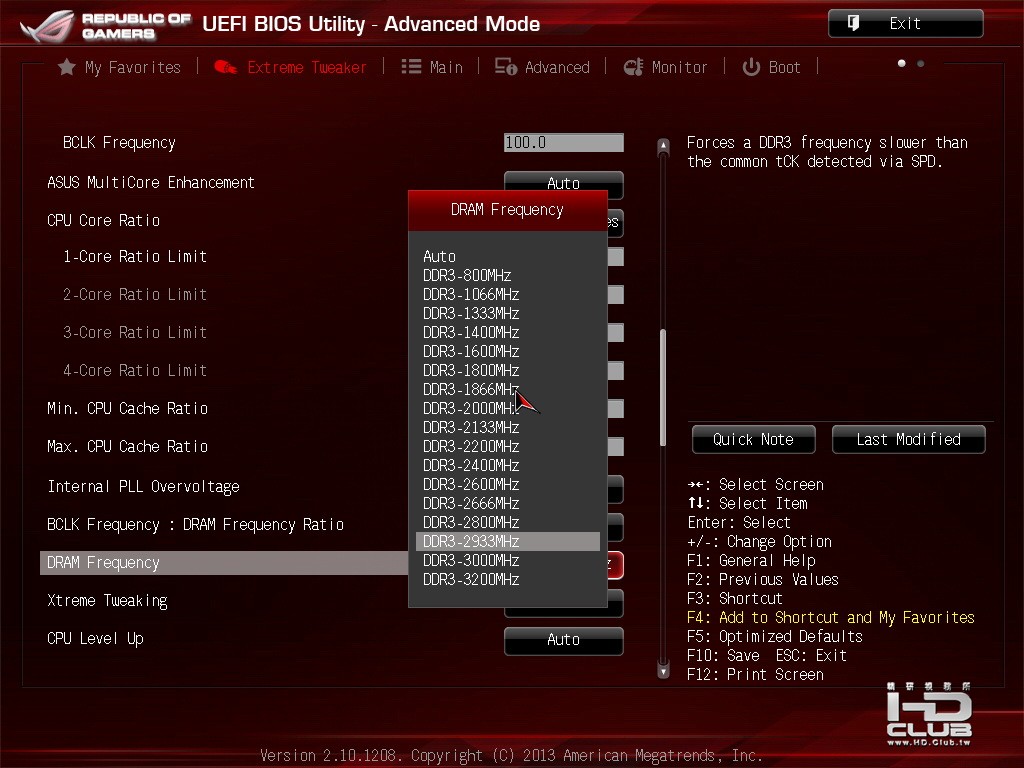Image resolution: width=1024 pixels, height=768 pixels.
Task: Click the highlighted DRAM Frequency row label
Action: click(x=103, y=563)
